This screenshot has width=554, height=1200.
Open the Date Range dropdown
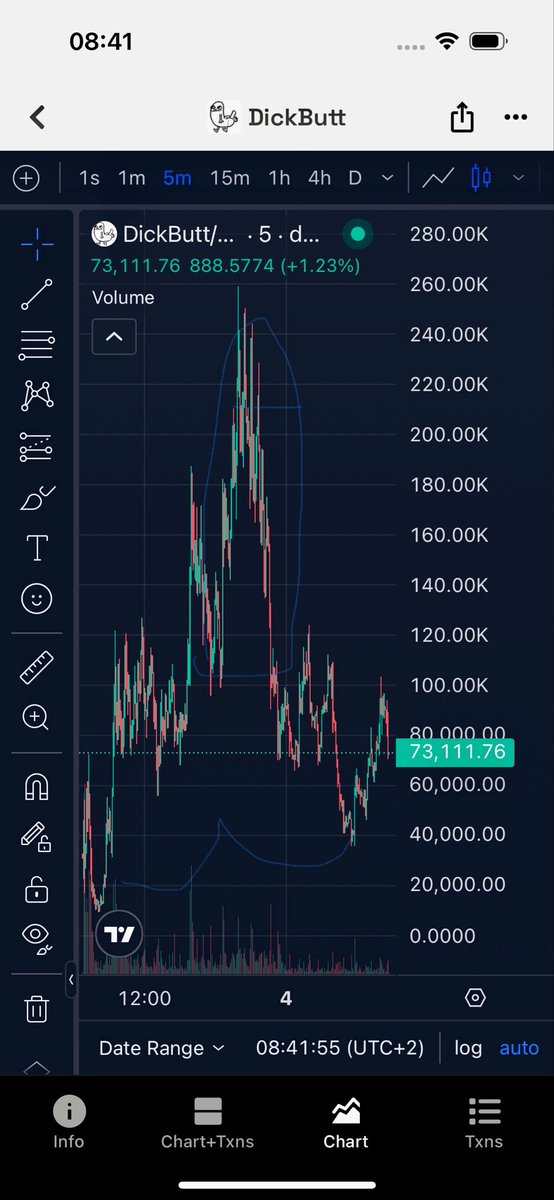coord(162,1048)
